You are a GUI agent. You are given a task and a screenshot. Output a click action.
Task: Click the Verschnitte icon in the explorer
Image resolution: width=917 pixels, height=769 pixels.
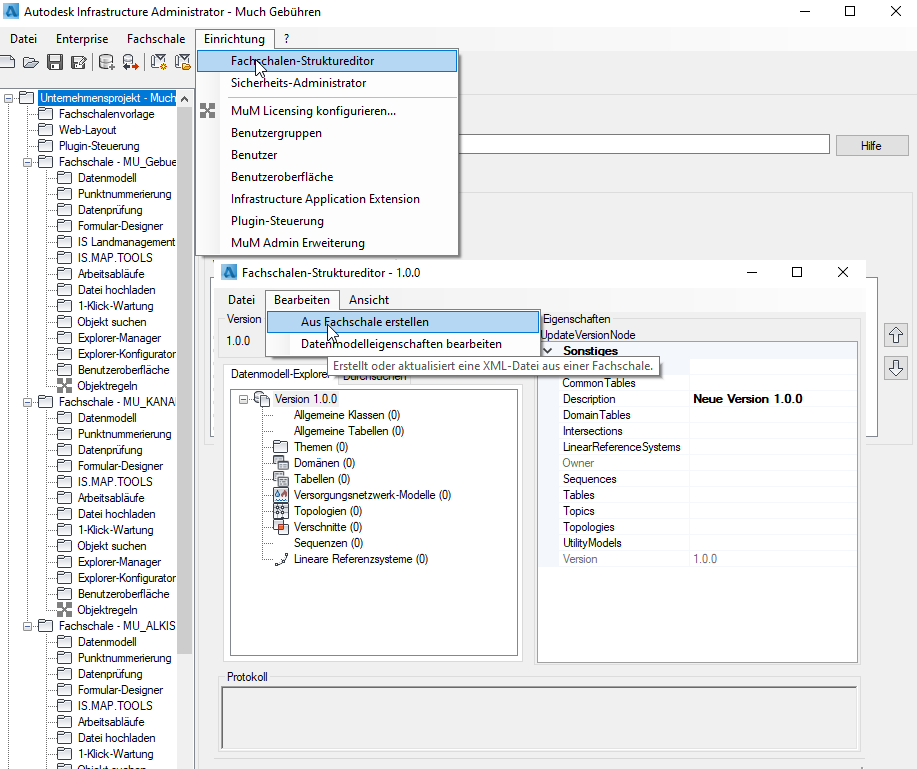pos(281,527)
